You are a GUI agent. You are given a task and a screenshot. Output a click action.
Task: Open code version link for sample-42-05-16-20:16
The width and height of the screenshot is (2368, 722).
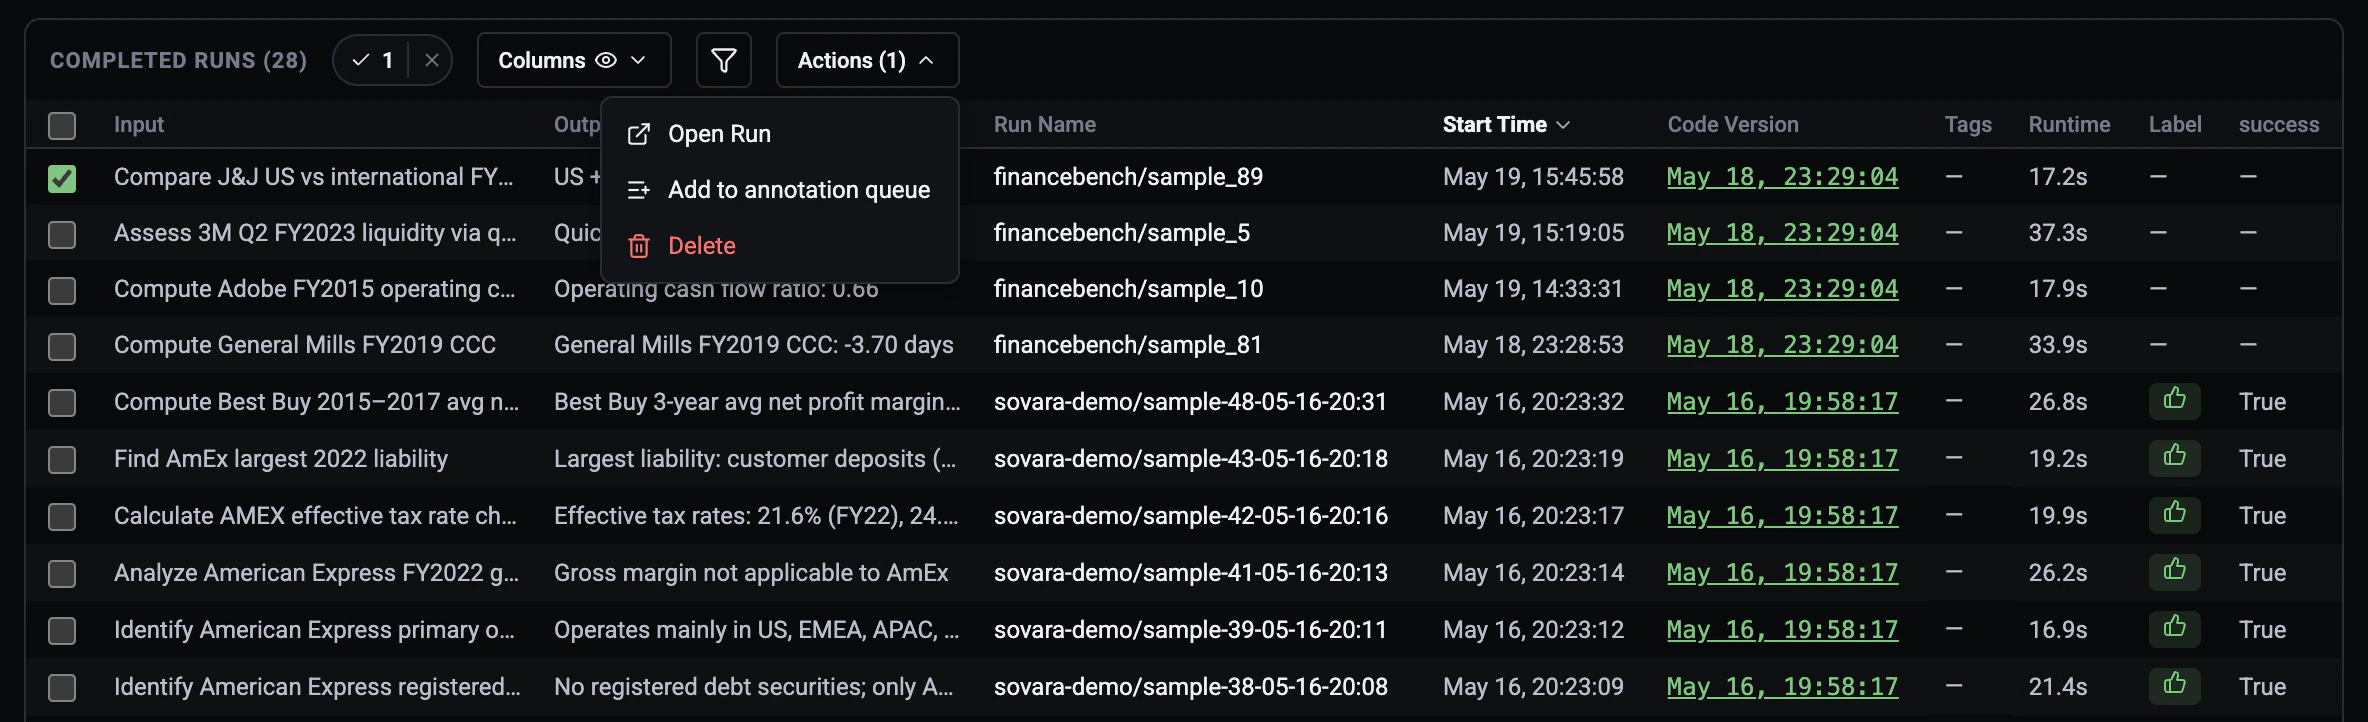tap(1782, 516)
